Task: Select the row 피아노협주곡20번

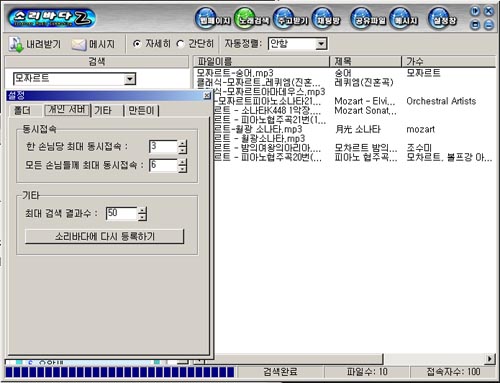Action: (x=268, y=157)
